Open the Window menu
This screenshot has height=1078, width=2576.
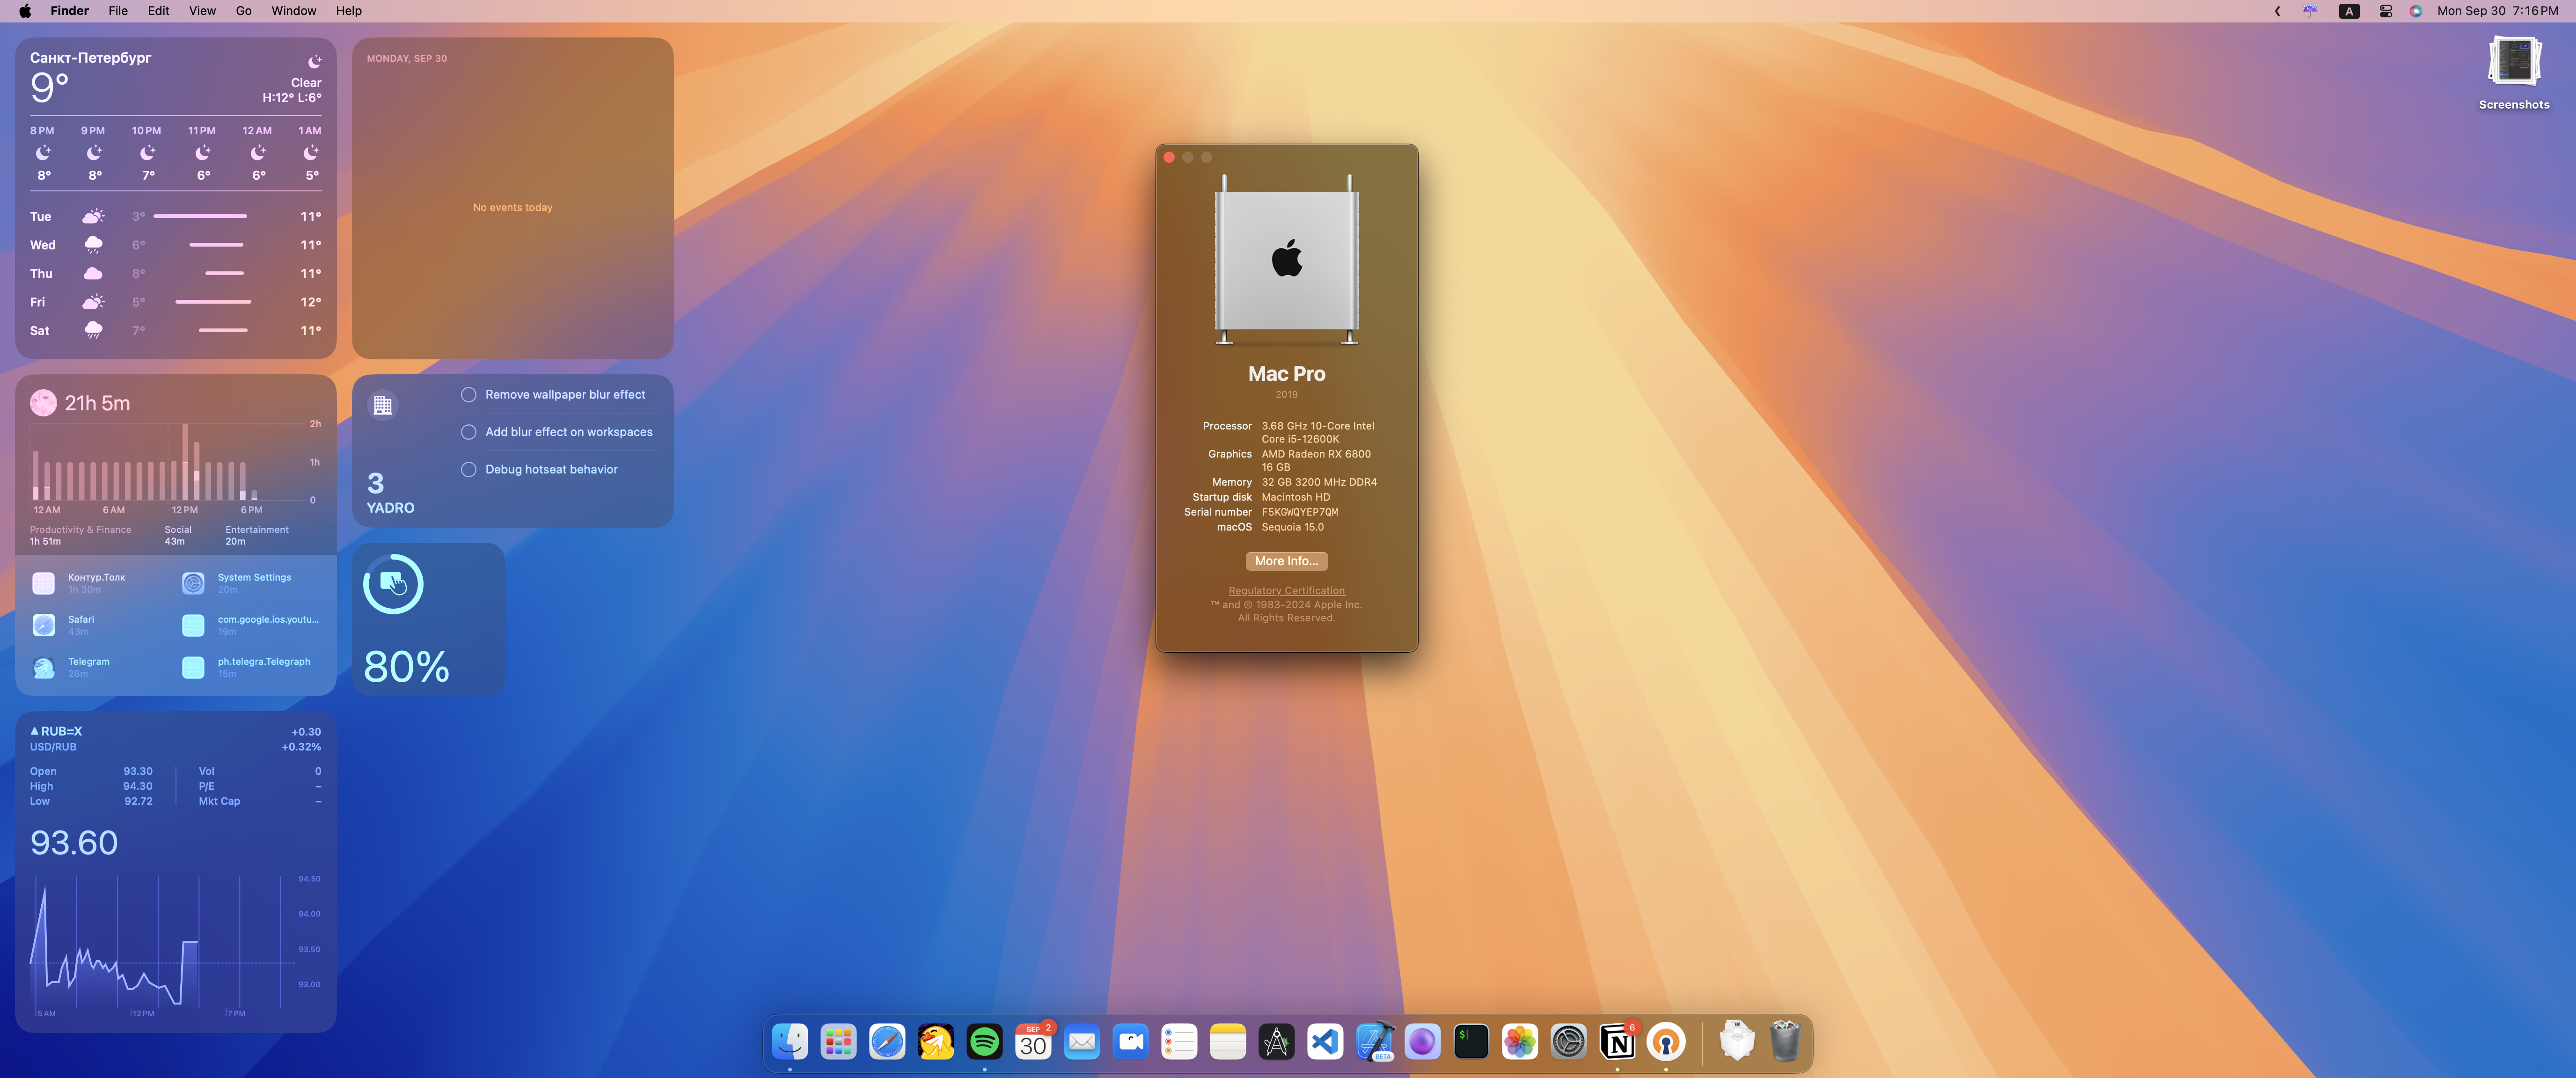(x=293, y=11)
